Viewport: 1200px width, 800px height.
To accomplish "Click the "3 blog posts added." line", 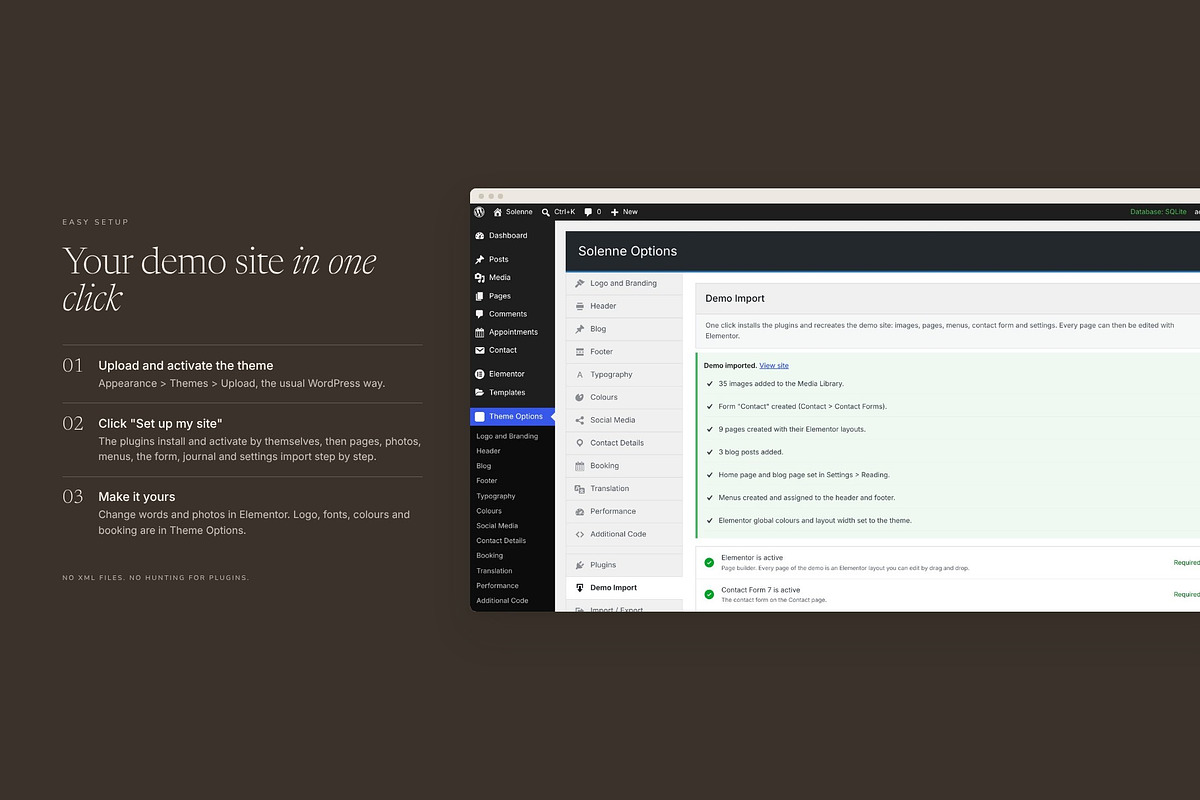I will point(751,452).
